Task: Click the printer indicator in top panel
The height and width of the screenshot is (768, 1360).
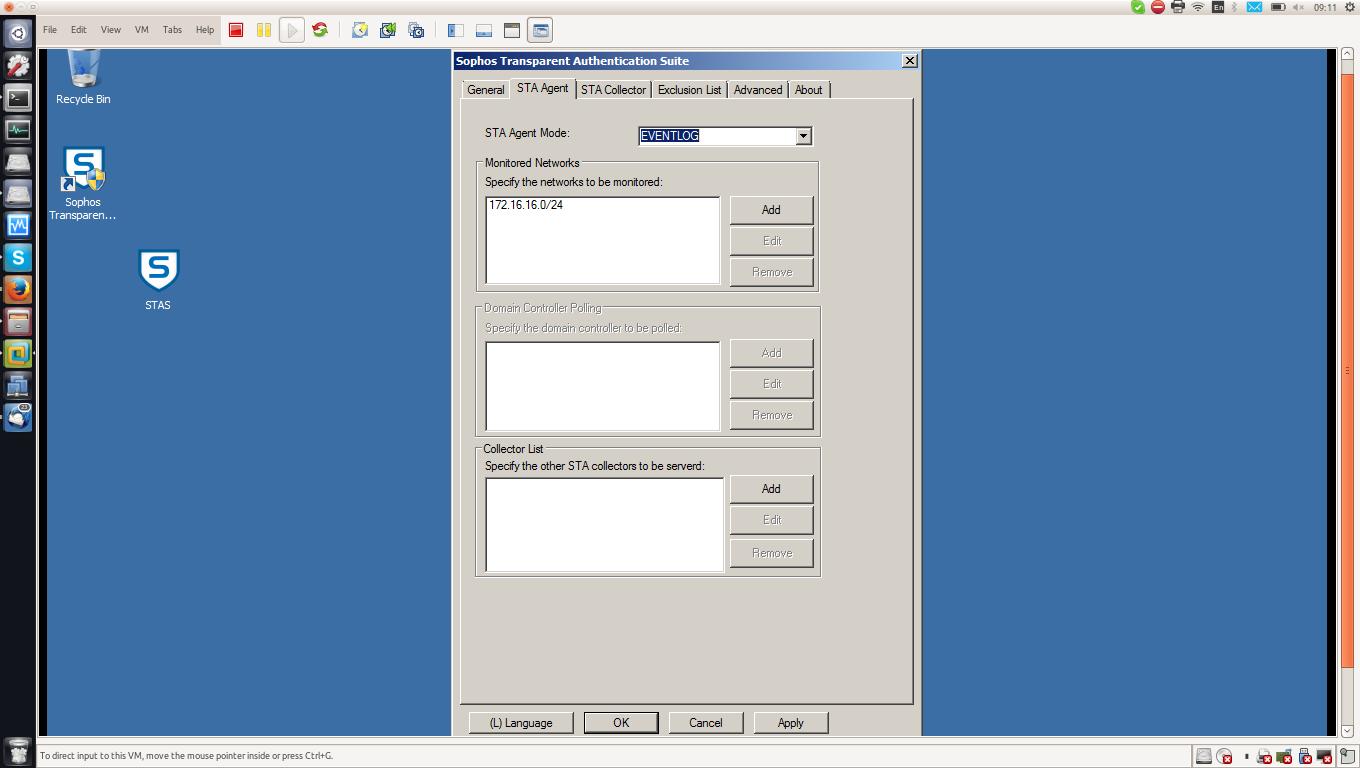Action: tap(1178, 7)
